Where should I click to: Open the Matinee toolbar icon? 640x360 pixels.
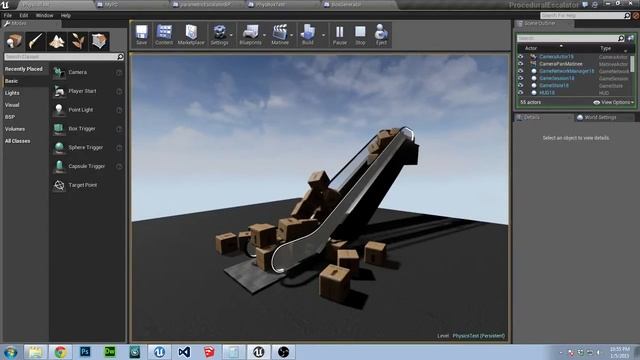pyautogui.click(x=280, y=35)
